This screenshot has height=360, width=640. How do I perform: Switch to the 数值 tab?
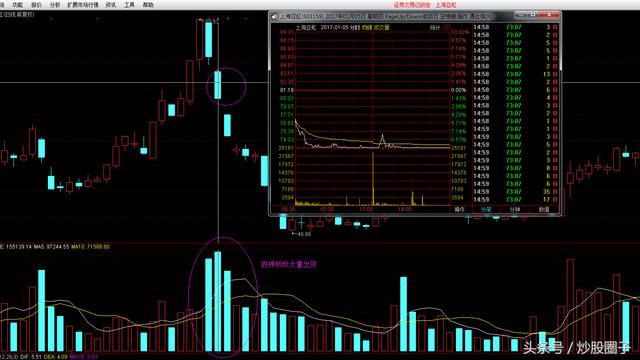544,209
